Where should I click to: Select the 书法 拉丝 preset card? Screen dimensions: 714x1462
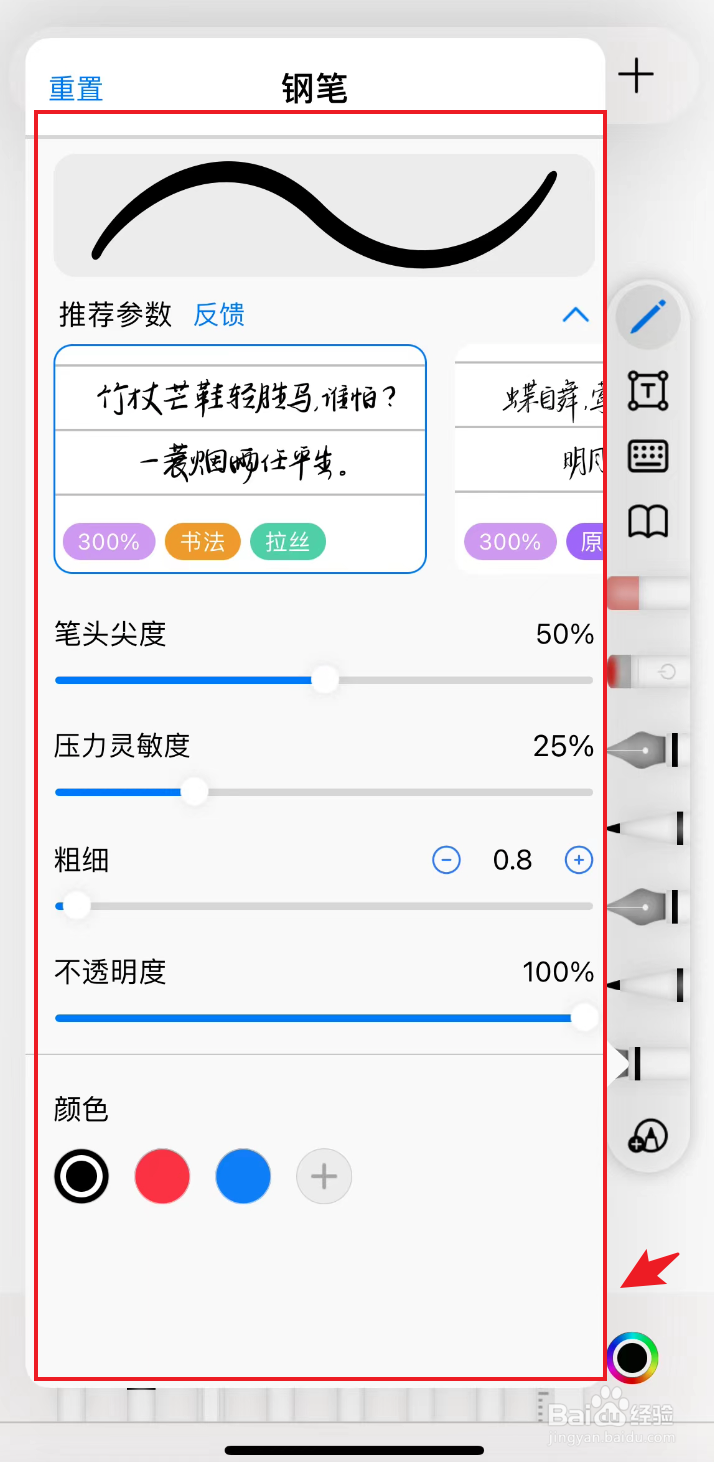[x=240, y=458]
